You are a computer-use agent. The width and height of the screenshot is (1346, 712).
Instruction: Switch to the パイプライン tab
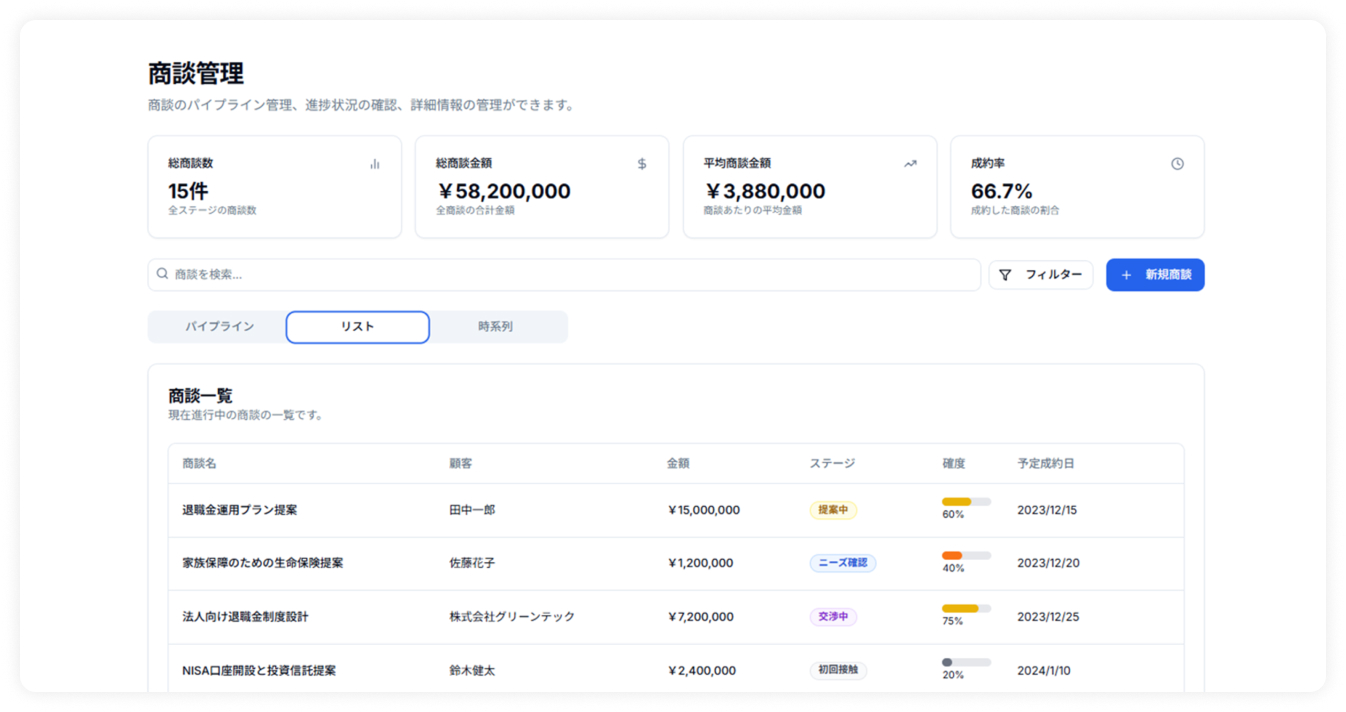(x=219, y=327)
